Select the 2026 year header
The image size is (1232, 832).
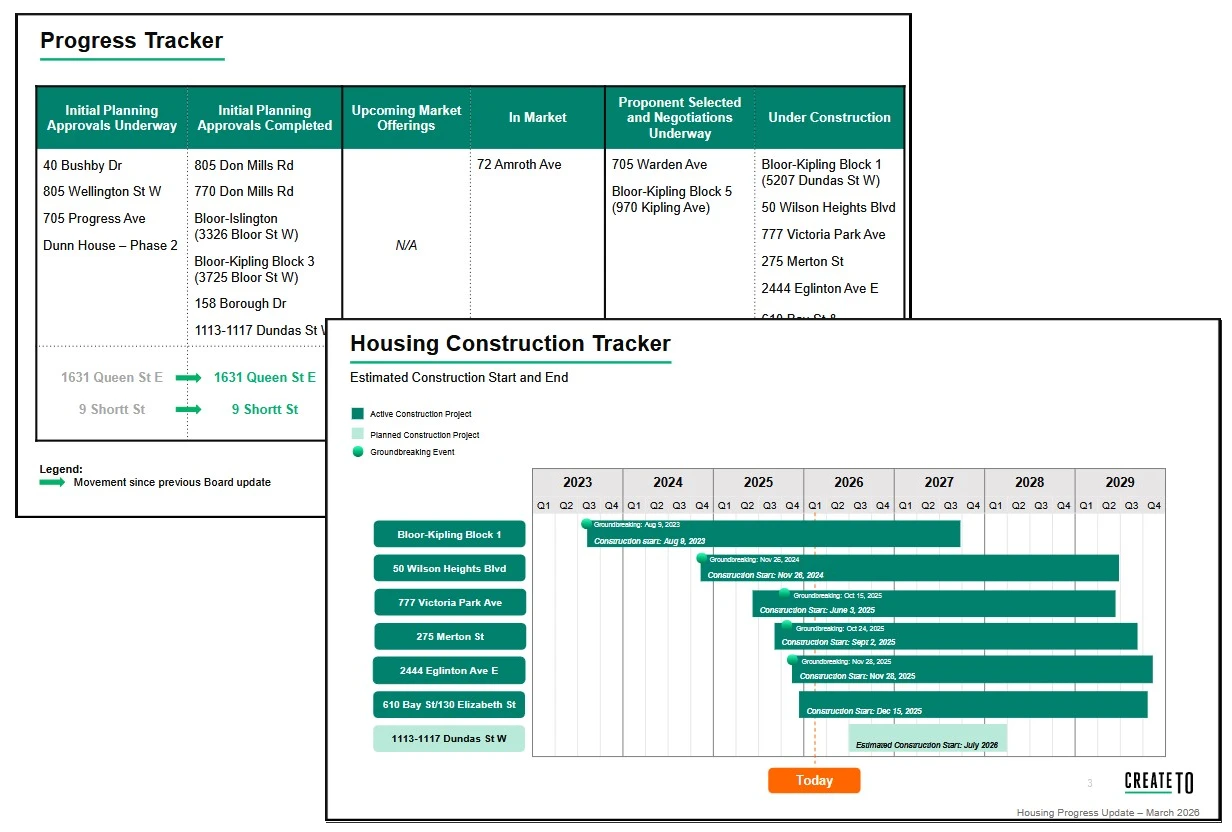(849, 482)
